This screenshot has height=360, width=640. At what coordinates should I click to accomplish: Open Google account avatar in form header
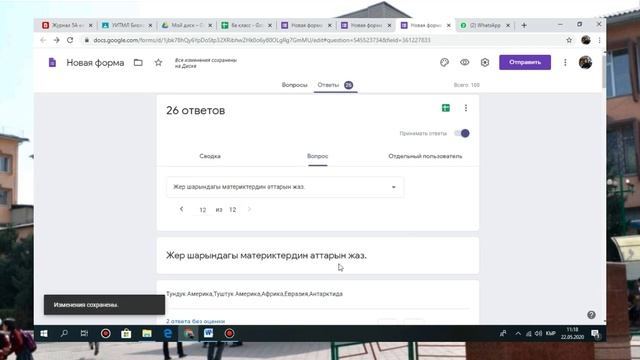585,62
